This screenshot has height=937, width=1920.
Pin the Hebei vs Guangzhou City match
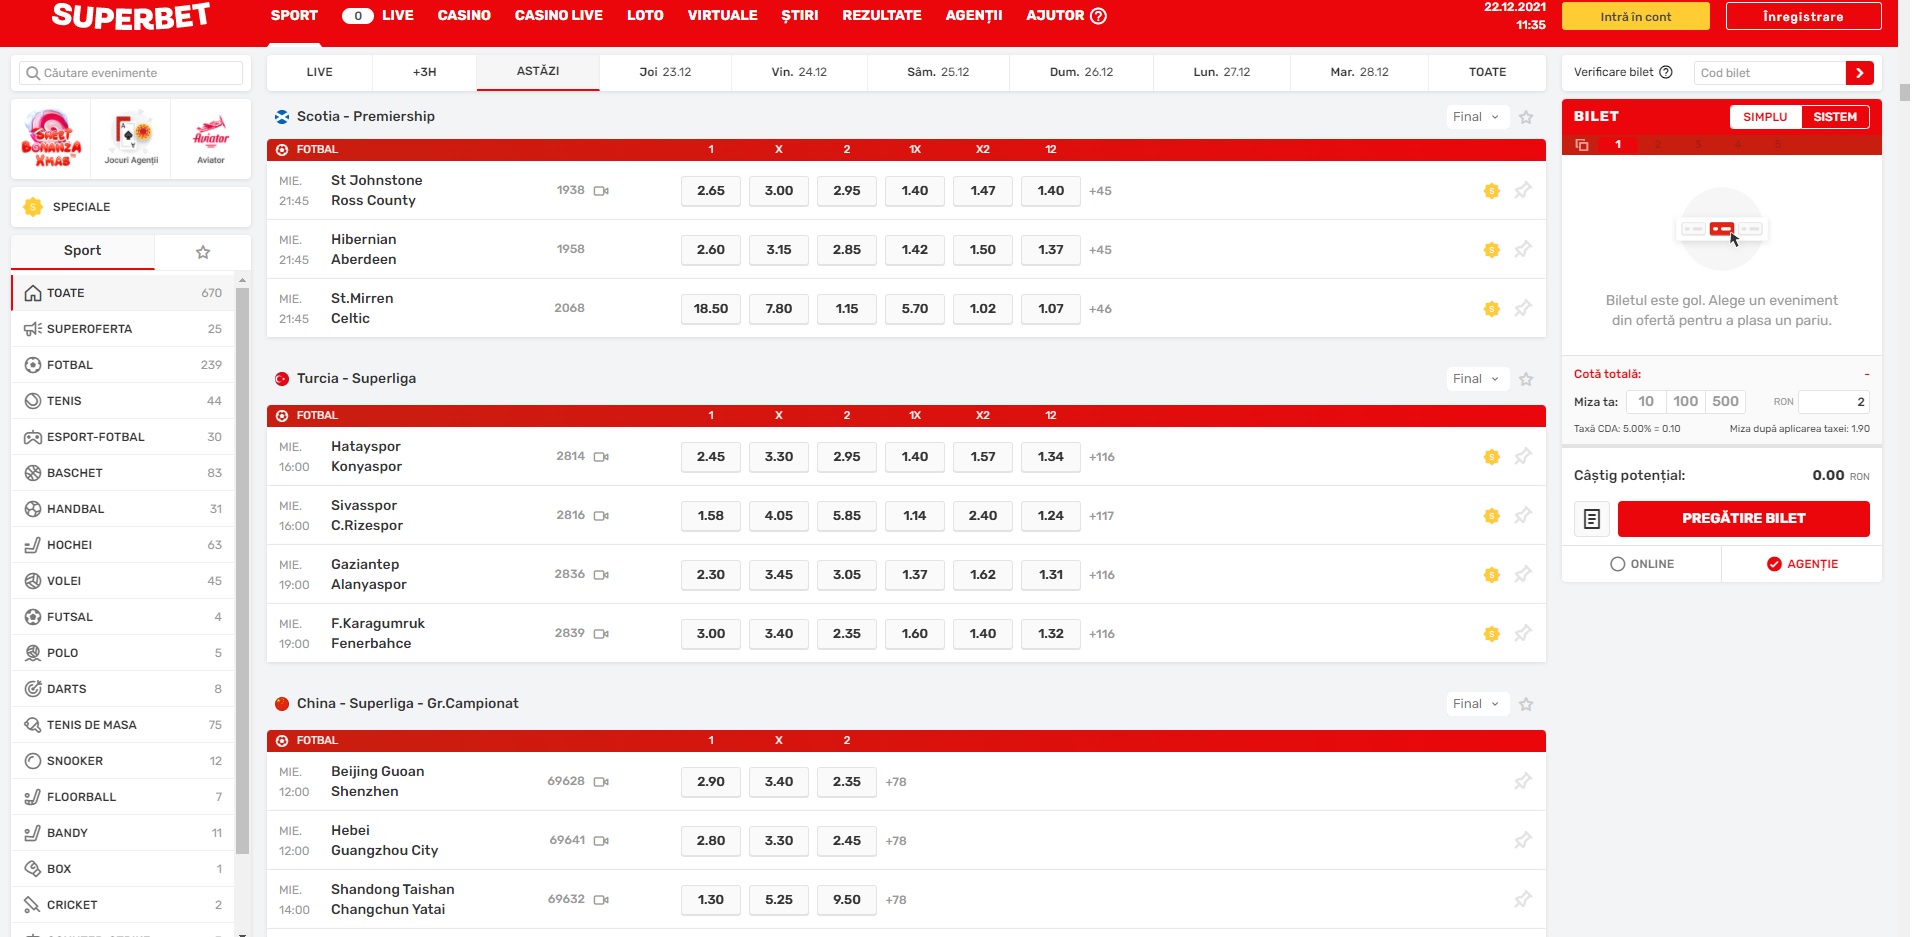point(1523,840)
